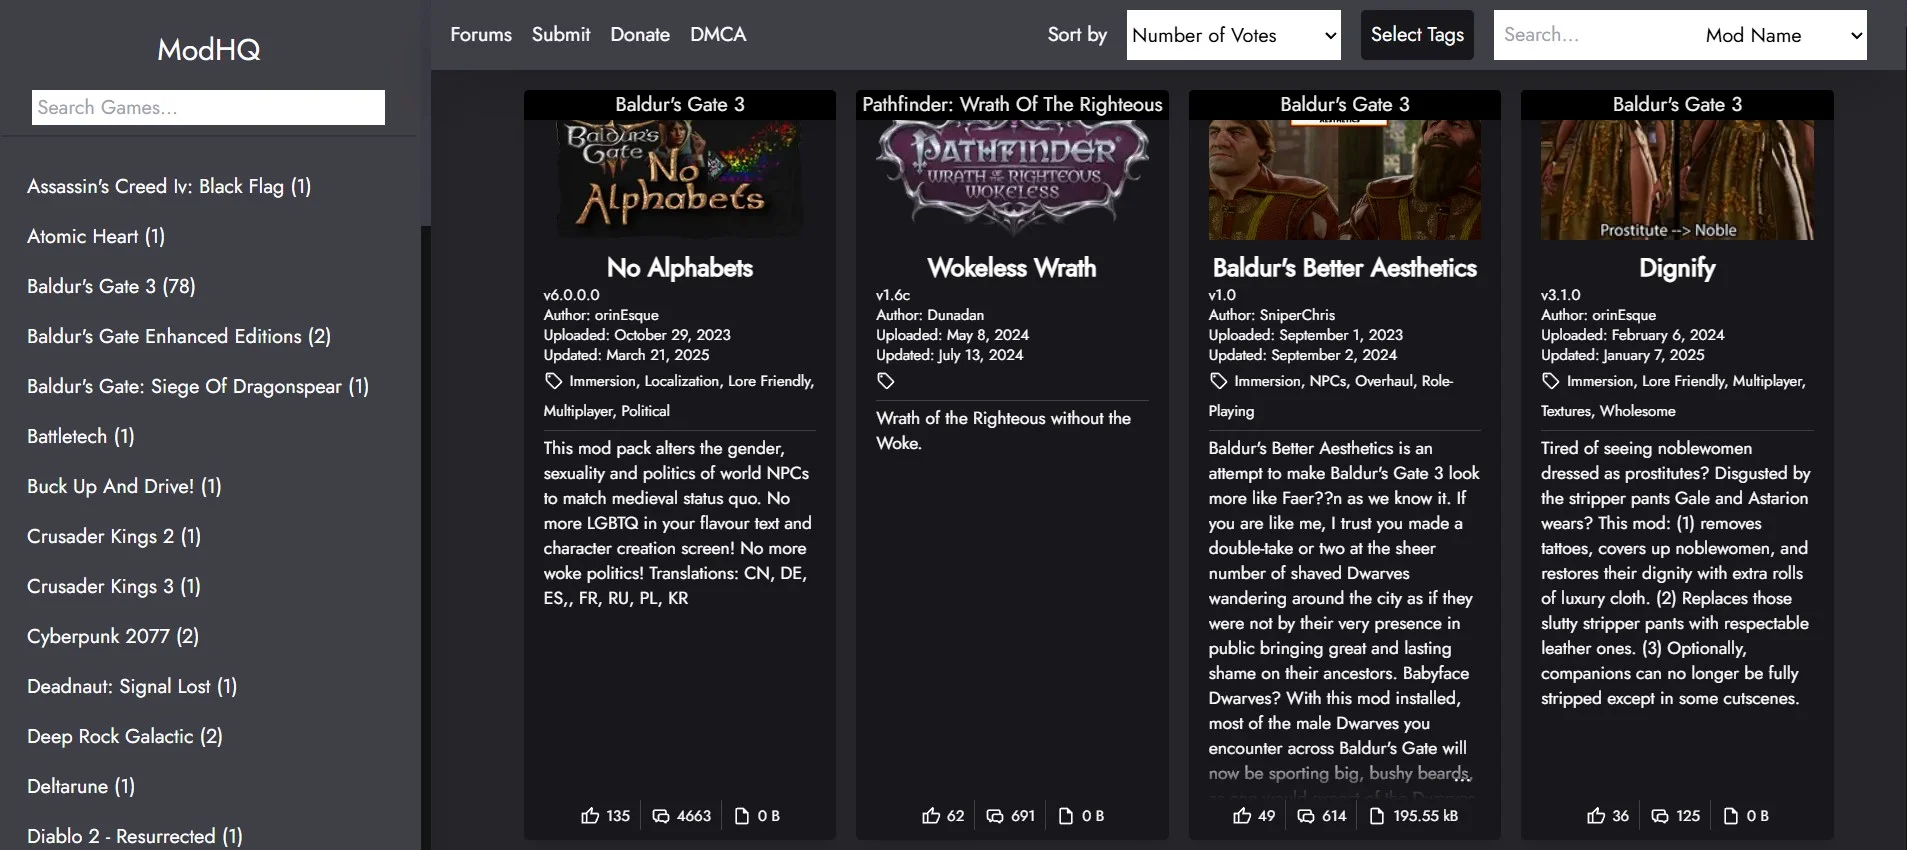Select Deltarune in the game list
This screenshot has height=850, width=1907.
(81, 786)
